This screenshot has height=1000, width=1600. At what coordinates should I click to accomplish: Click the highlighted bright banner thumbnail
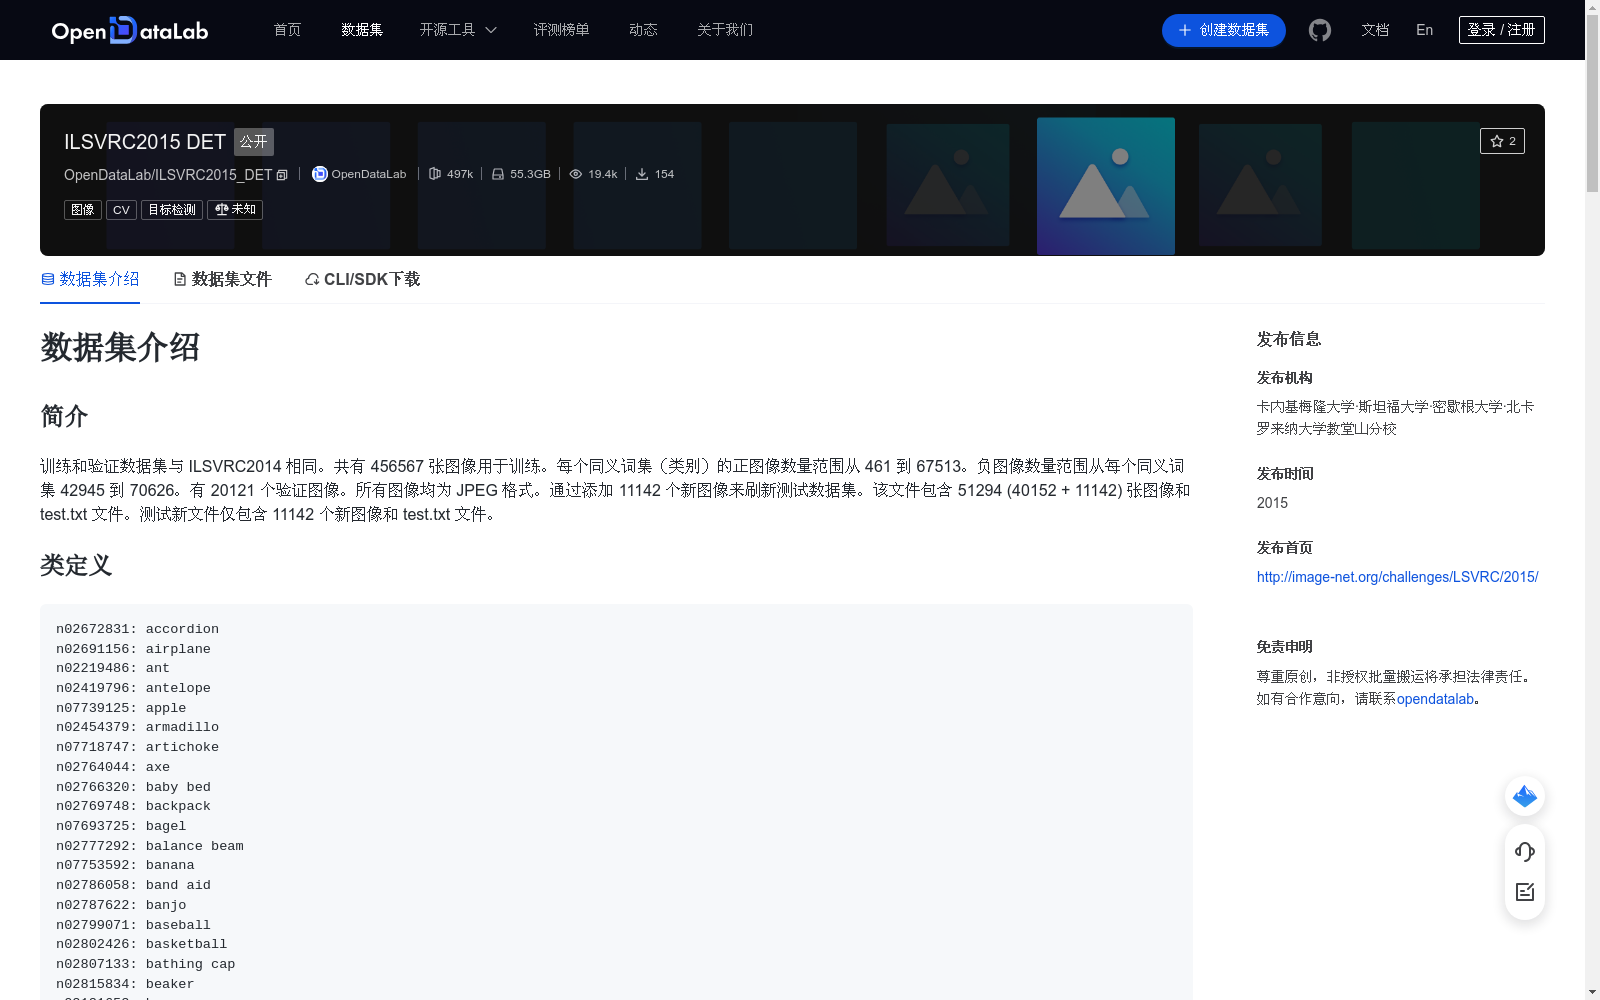tap(1105, 186)
